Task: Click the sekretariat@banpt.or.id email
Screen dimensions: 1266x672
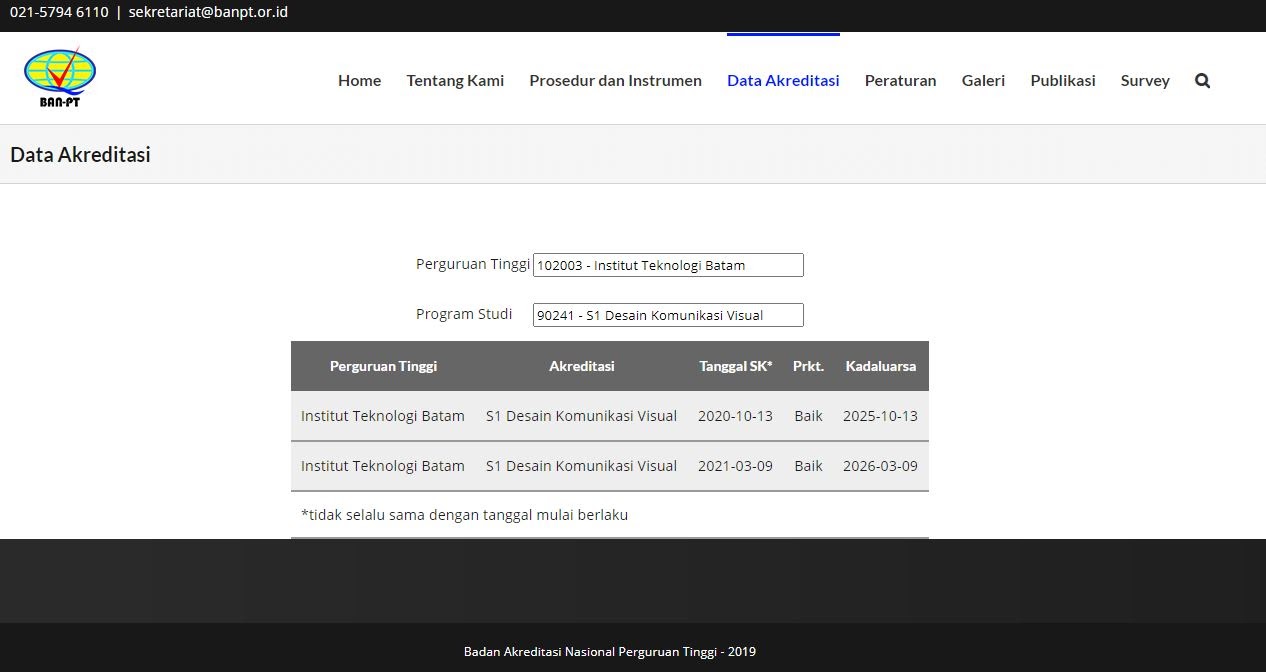Action: tap(208, 13)
